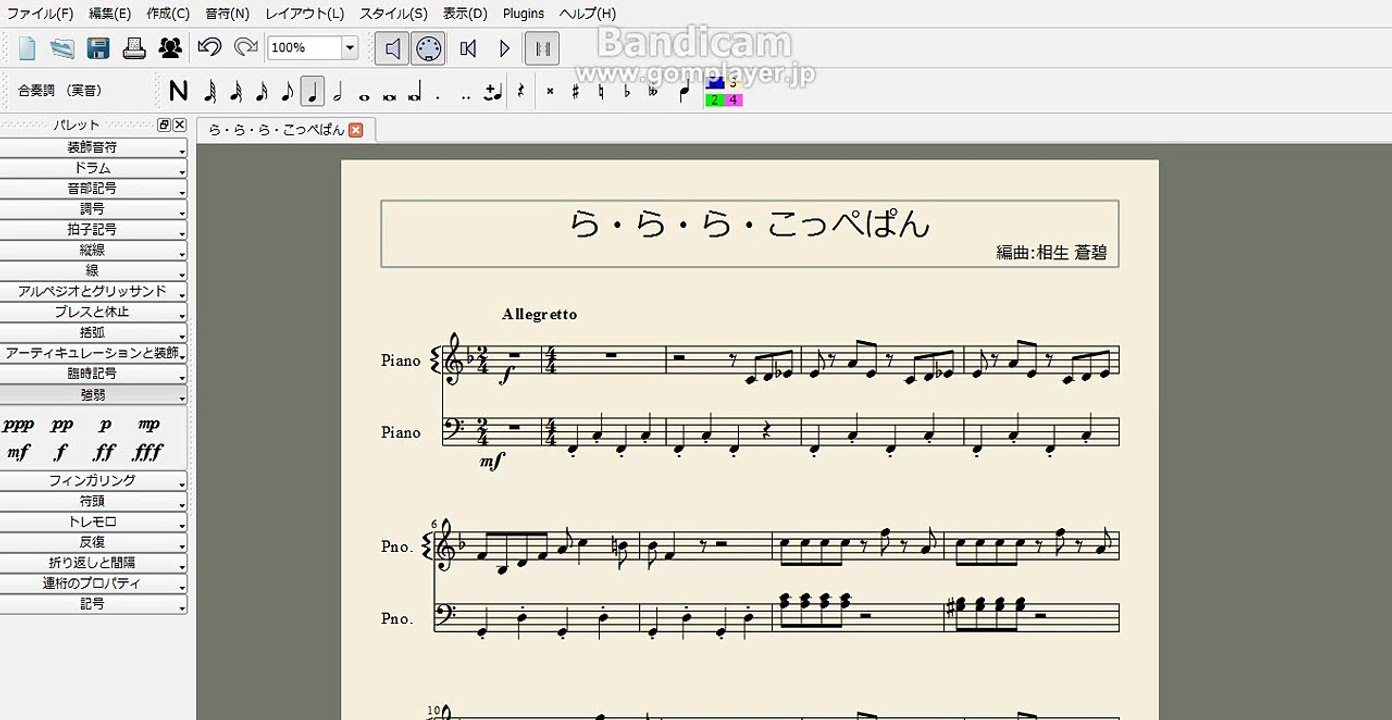The height and width of the screenshot is (720, 1392).
Task: Toggle the speaker sound button
Action: tap(392, 48)
